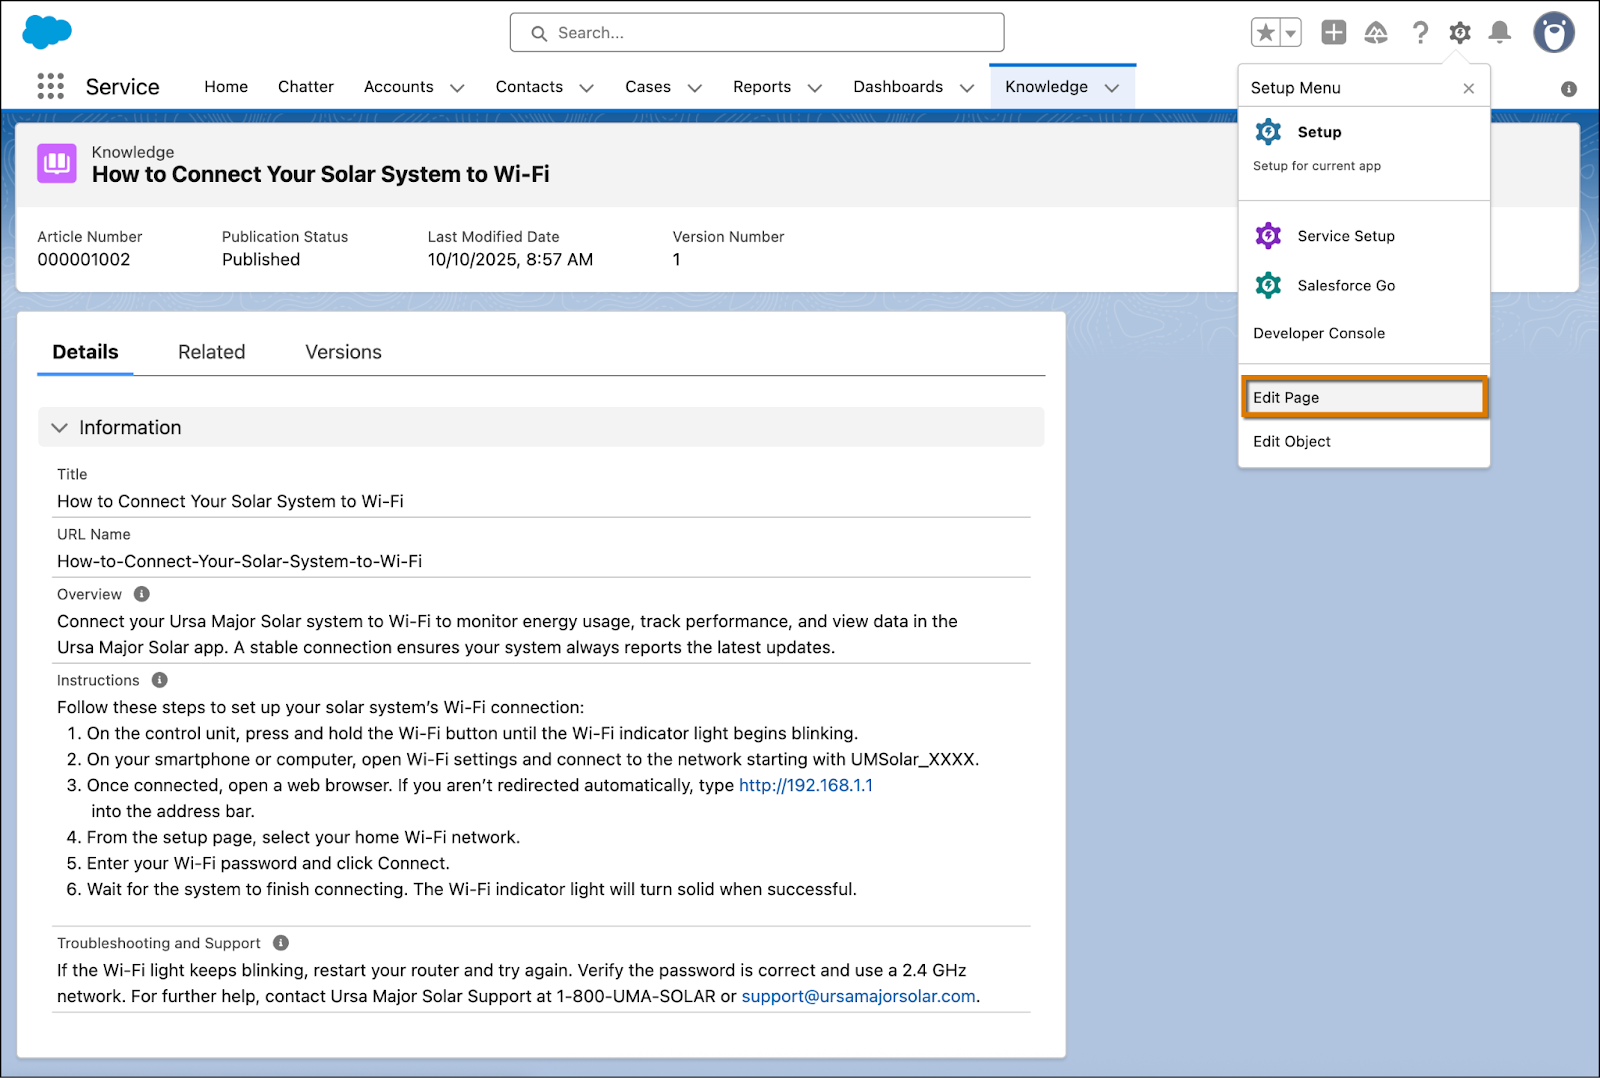Click the search magnifier icon

pyautogui.click(x=539, y=33)
